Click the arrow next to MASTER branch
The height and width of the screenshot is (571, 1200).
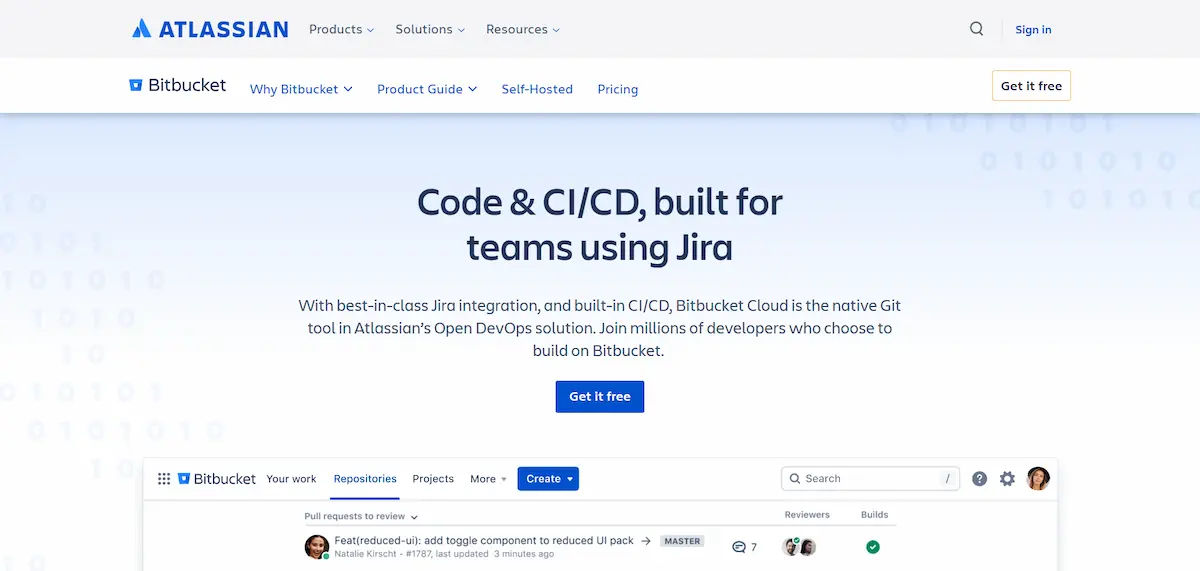[646, 541]
